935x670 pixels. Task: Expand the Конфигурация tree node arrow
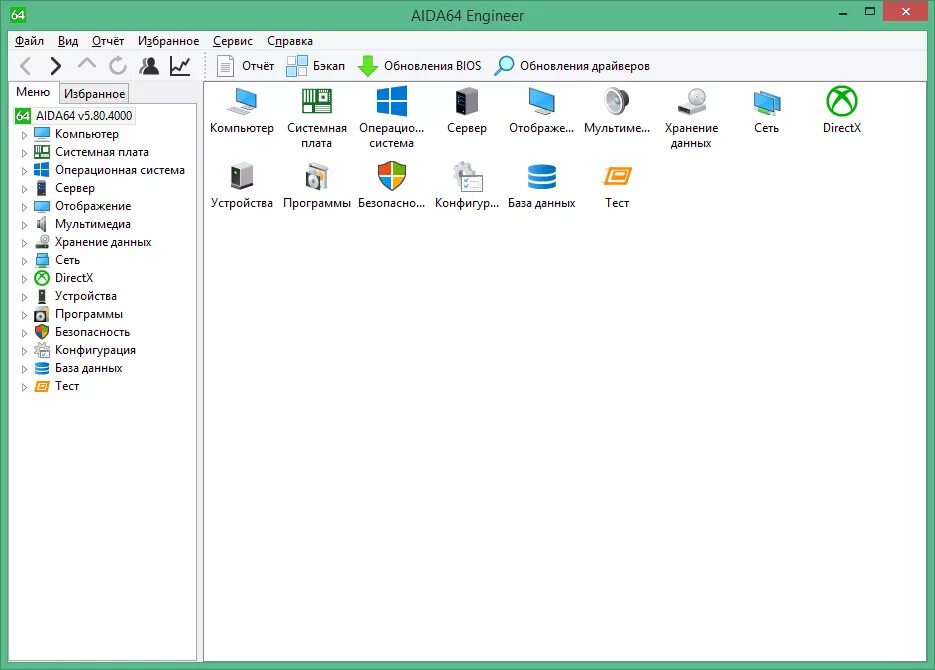24,351
